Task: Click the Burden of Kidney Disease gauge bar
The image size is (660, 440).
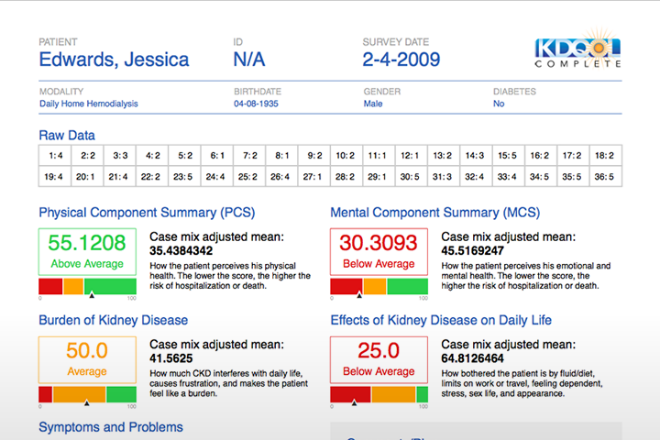Action: [87, 395]
